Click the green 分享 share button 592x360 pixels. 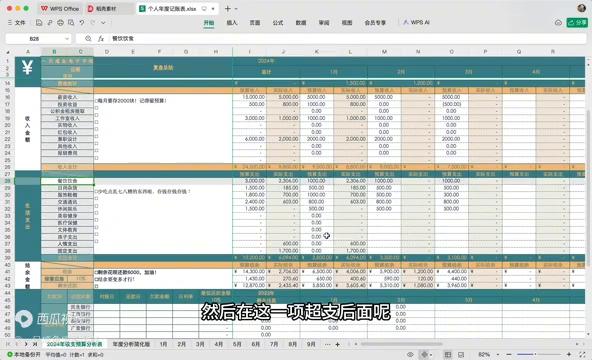point(577,23)
